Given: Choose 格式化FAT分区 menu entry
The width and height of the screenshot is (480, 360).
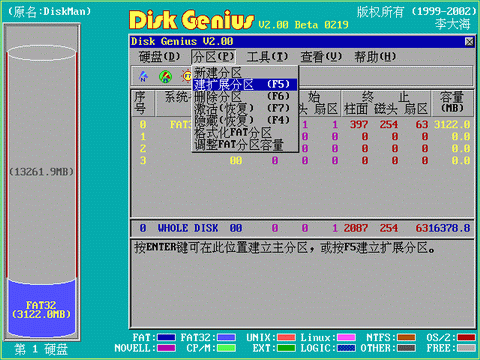Looking at the screenshot, I should pyautogui.click(x=245, y=132).
